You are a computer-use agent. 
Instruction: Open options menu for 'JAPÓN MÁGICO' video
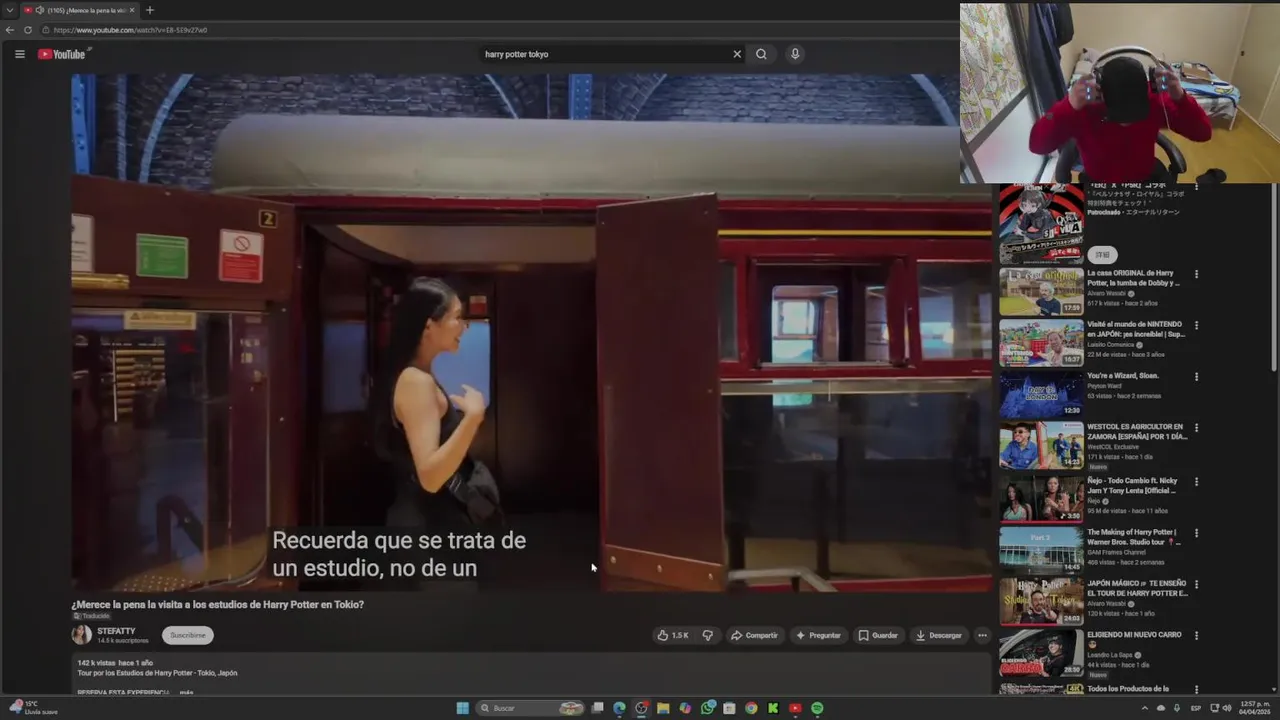pos(1196,584)
